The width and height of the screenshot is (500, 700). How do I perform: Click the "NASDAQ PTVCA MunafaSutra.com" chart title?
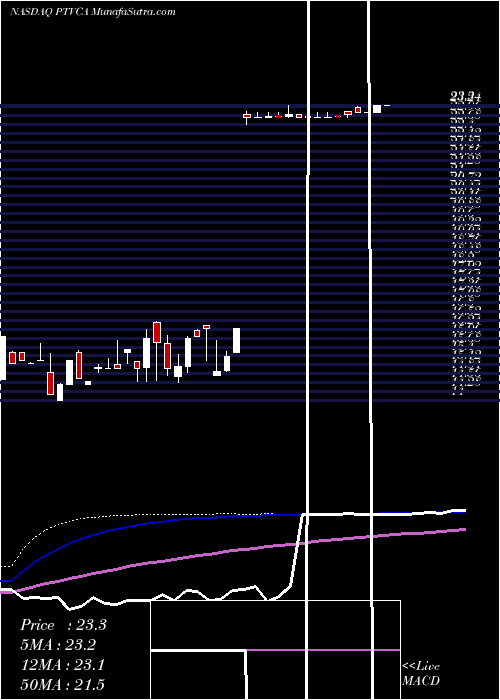[x=93, y=12]
